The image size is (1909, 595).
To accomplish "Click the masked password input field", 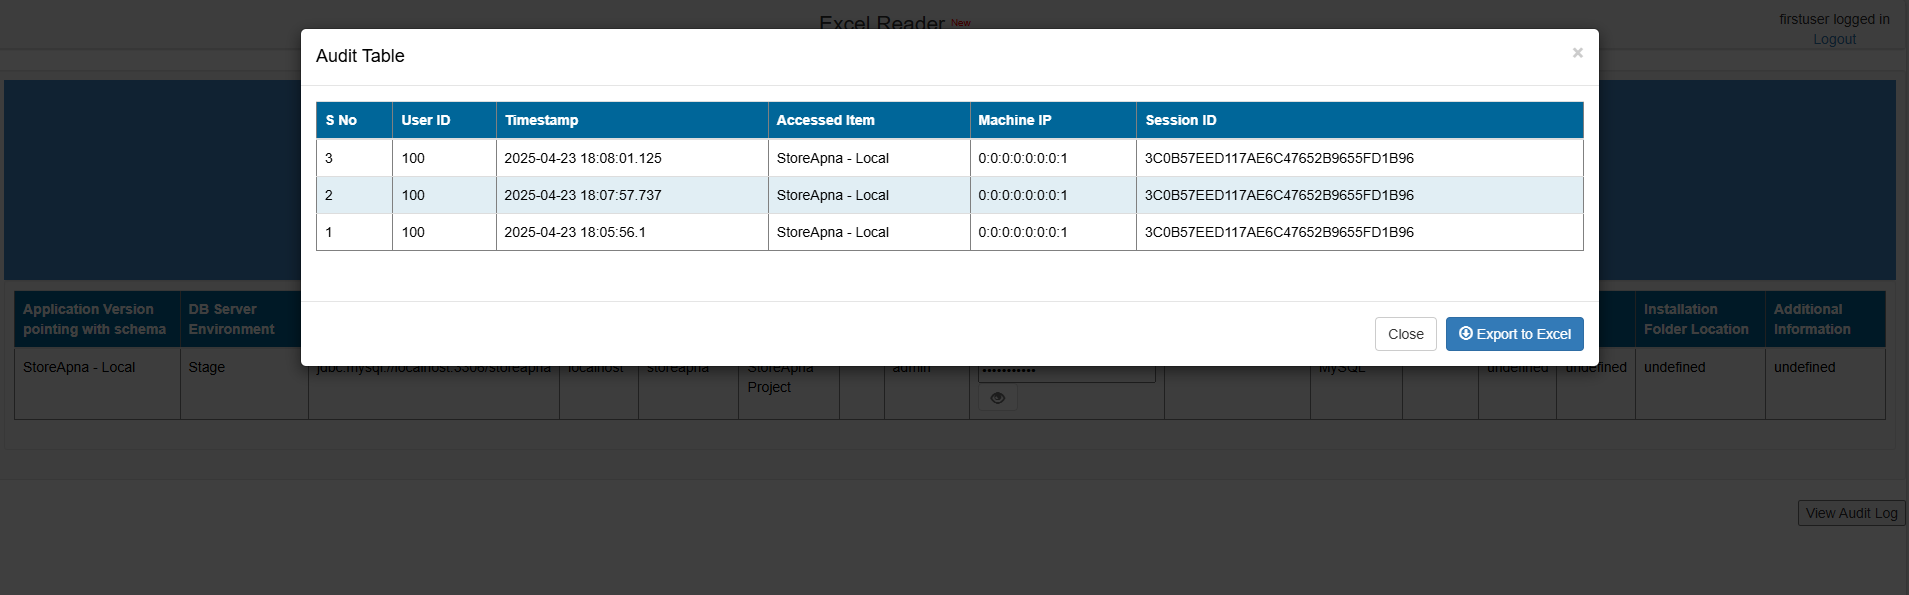I will tap(1066, 373).
